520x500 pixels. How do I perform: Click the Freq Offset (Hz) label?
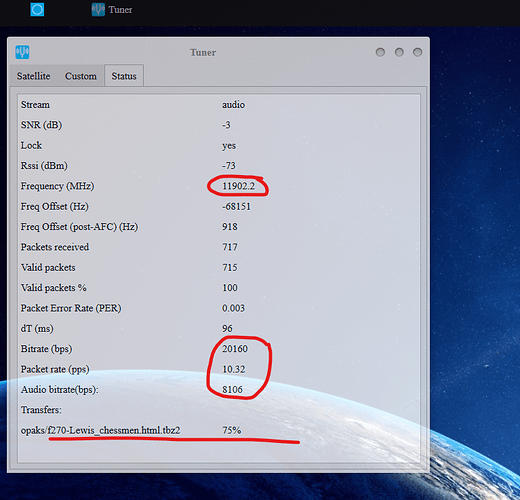[54, 207]
